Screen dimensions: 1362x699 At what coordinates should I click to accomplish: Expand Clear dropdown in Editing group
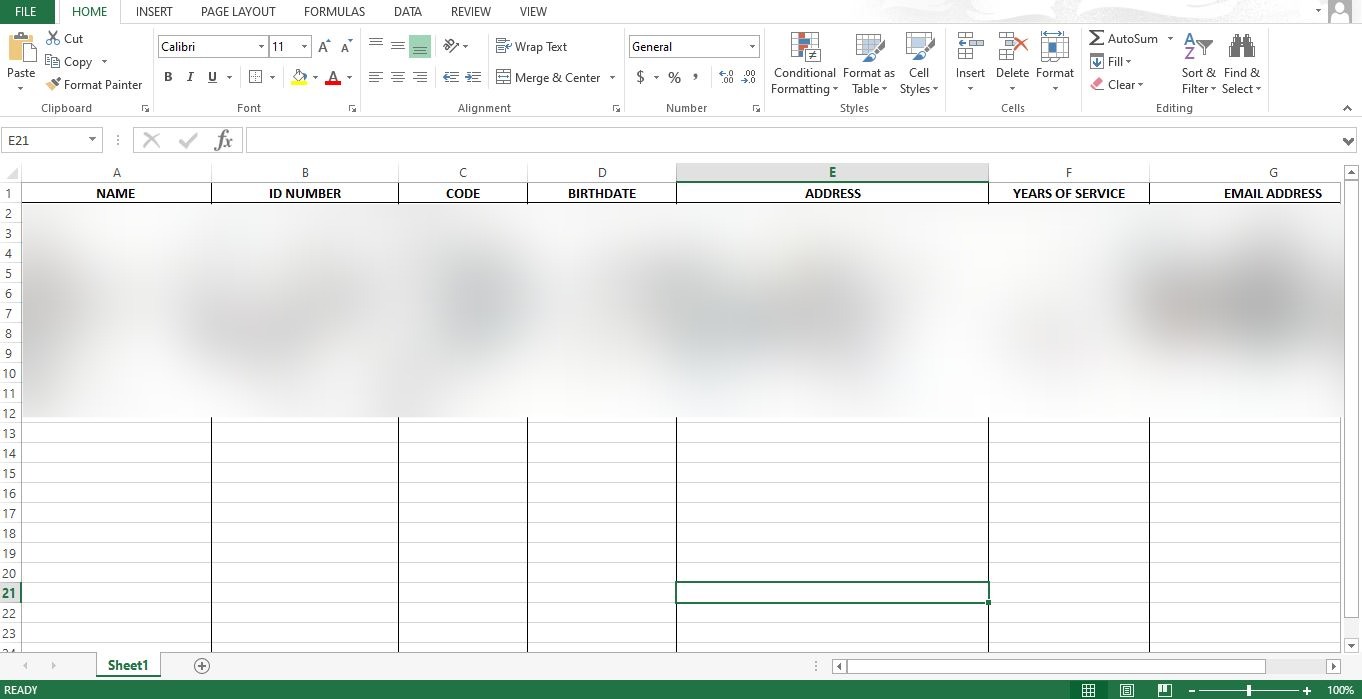(x=1140, y=85)
